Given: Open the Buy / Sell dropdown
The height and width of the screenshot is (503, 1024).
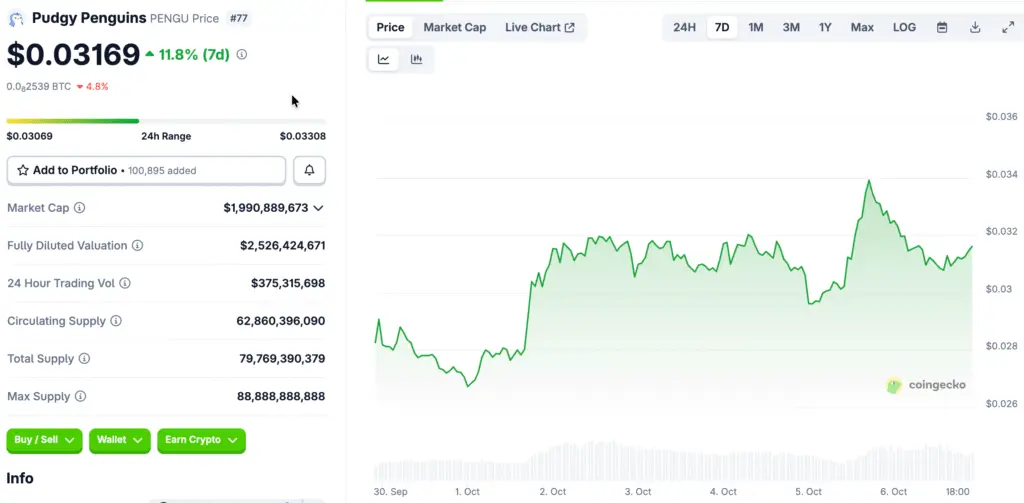Looking at the screenshot, I should (44, 440).
